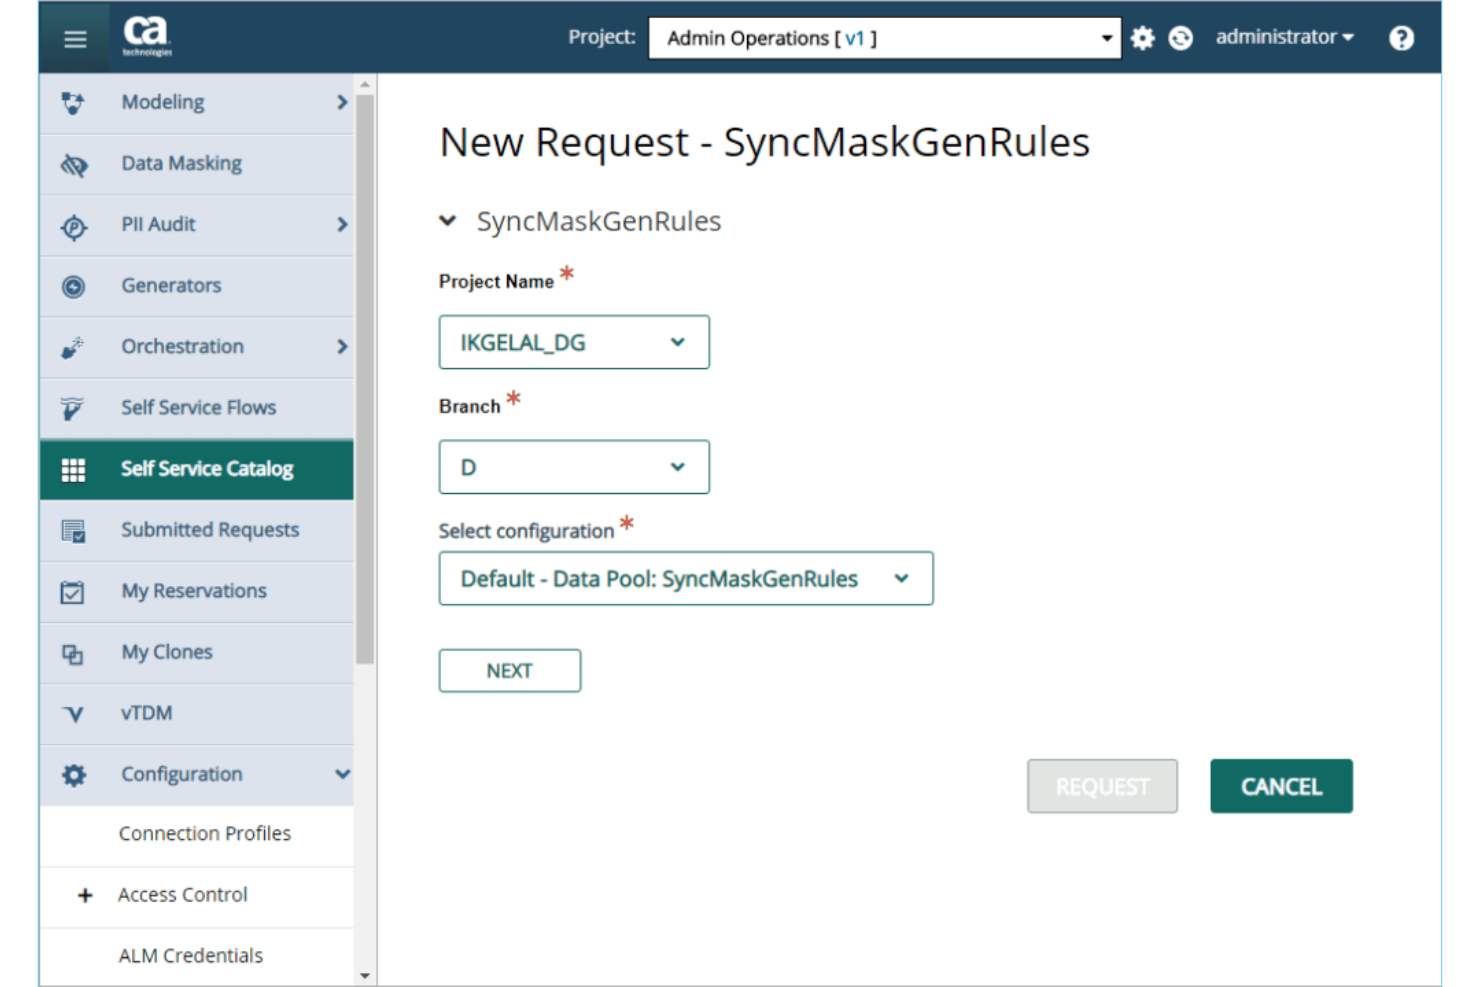Expand the Modeling submenu arrow
Image resolution: width=1480 pixels, height=987 pixels.
pos(342,102)
